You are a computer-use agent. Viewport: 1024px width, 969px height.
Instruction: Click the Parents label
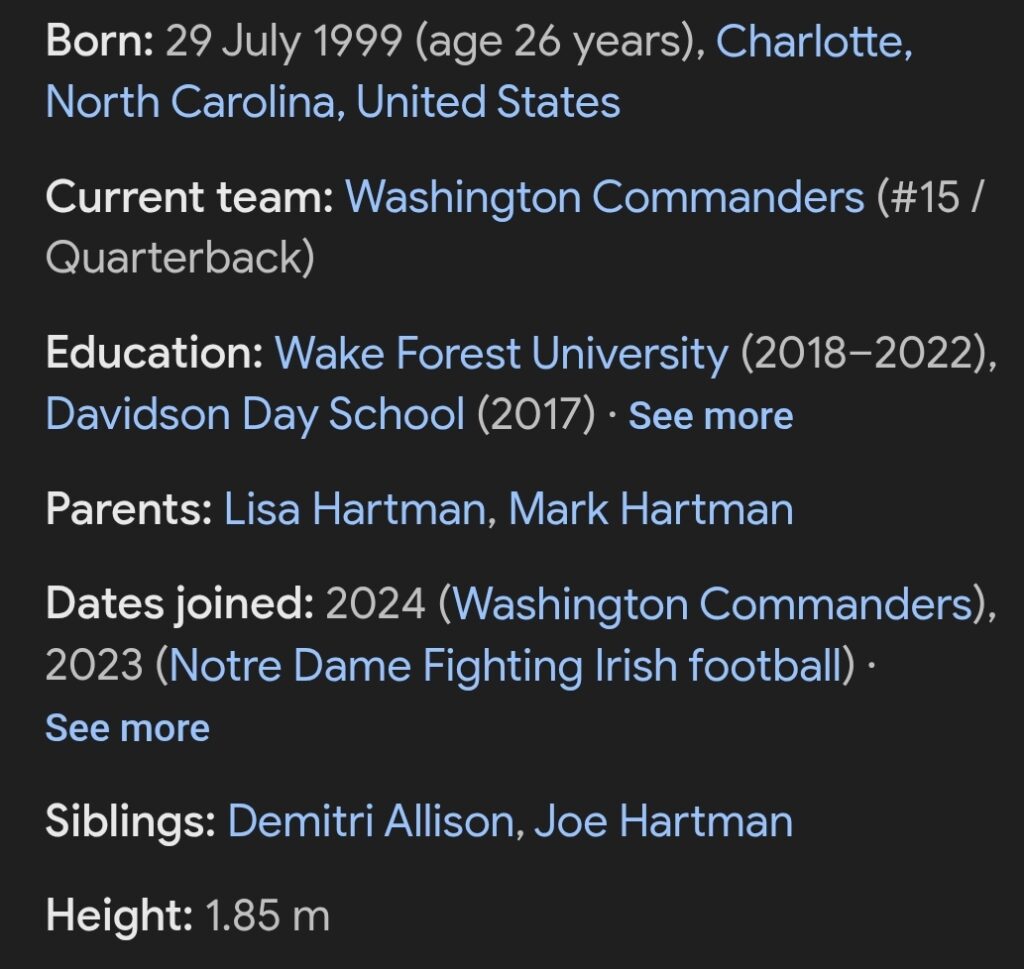pos(128,509)
